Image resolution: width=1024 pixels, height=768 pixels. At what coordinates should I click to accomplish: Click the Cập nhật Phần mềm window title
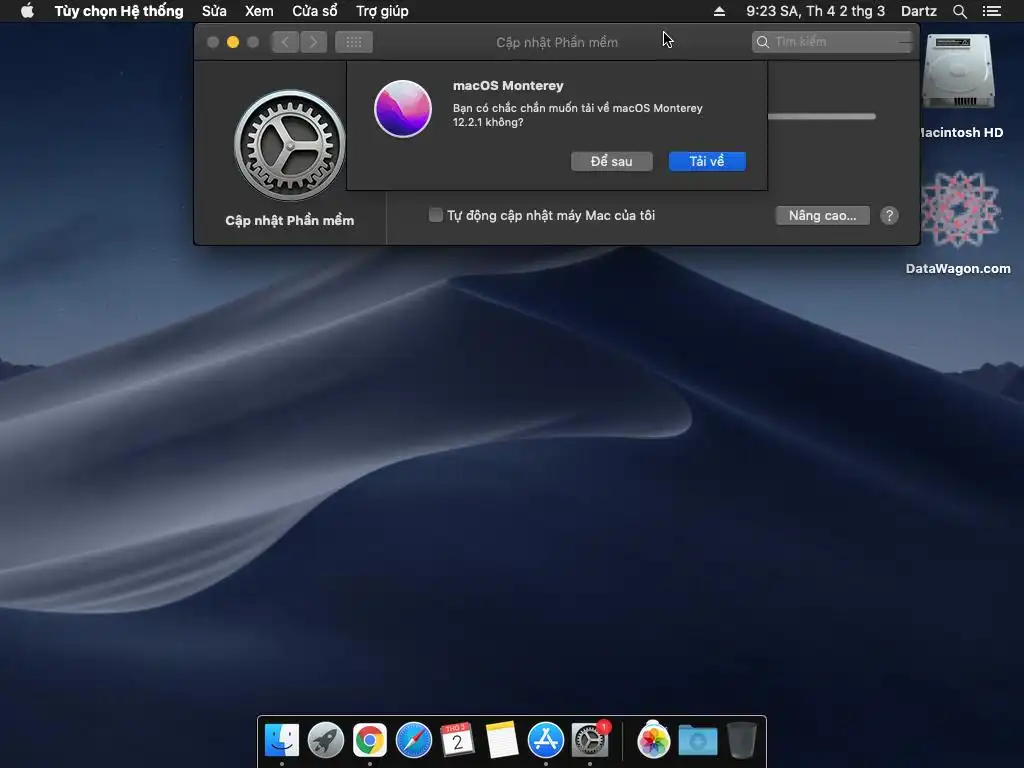coord(557,42)
